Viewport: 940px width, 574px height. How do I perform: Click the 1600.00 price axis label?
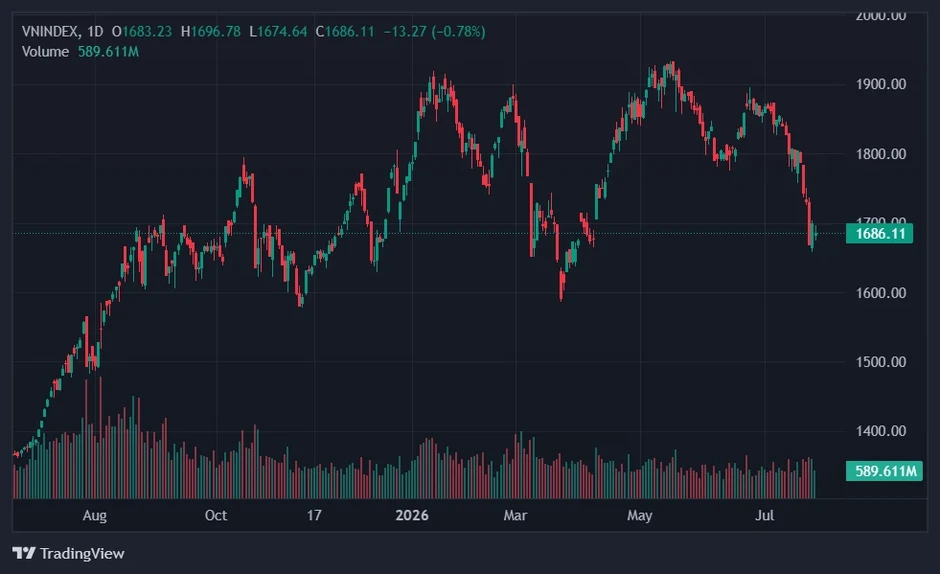[x=881, y=293]
